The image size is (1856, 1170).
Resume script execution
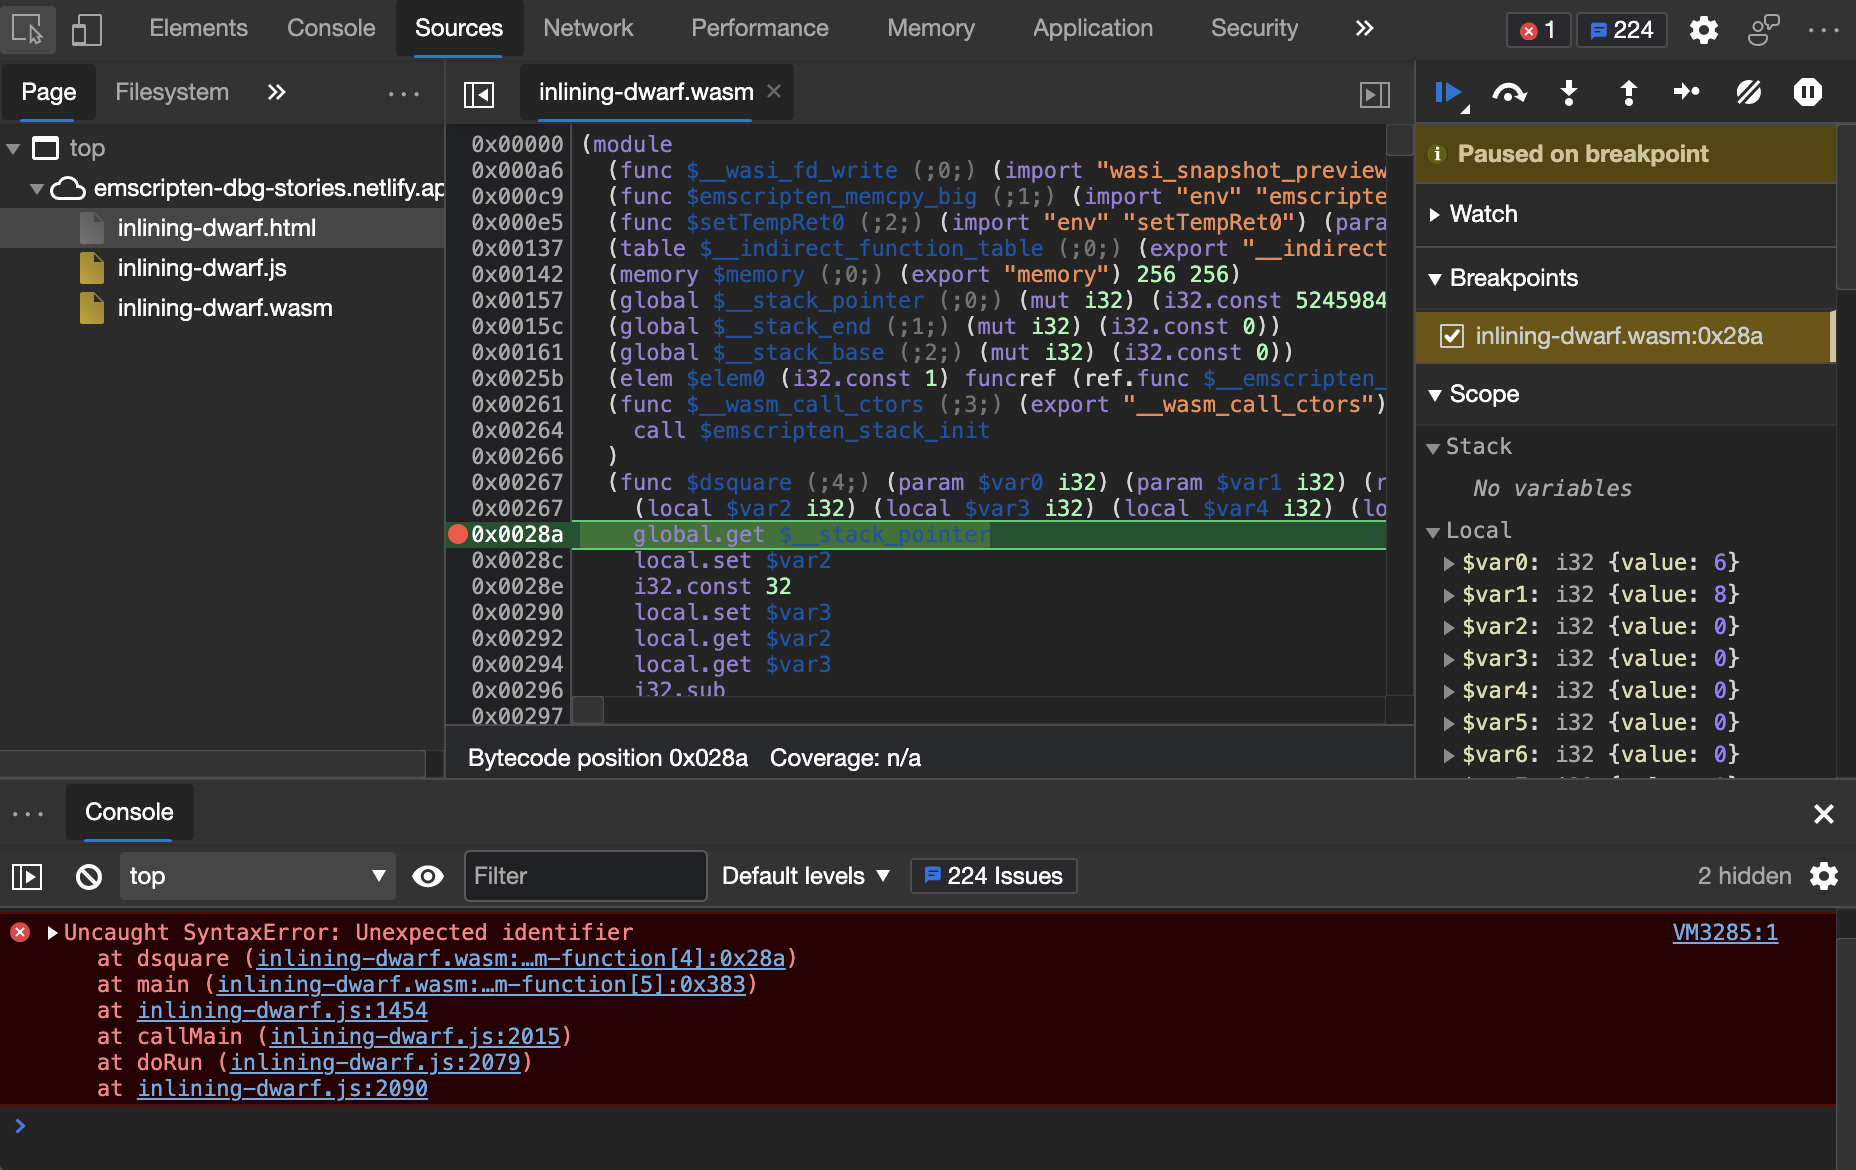(1447, 92)
